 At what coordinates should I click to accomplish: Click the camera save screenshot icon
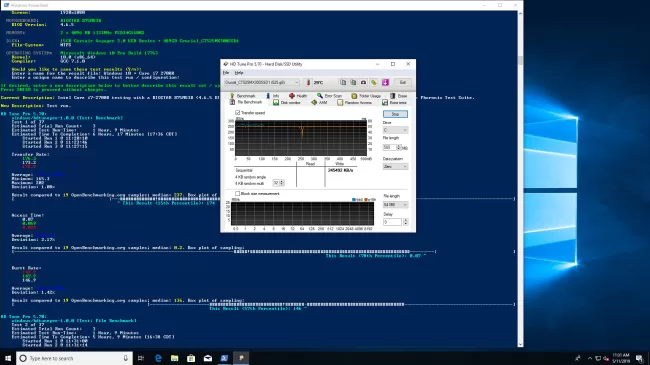point(364,83)
